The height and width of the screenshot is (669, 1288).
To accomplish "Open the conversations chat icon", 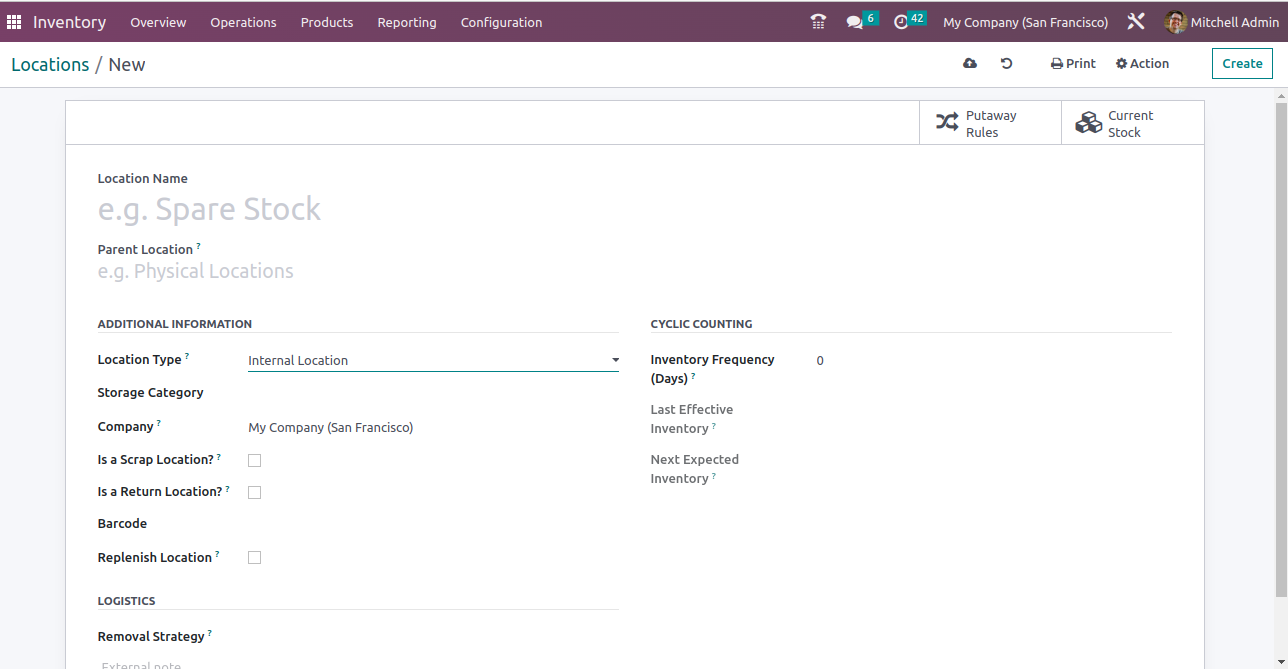I will (855, 22).
